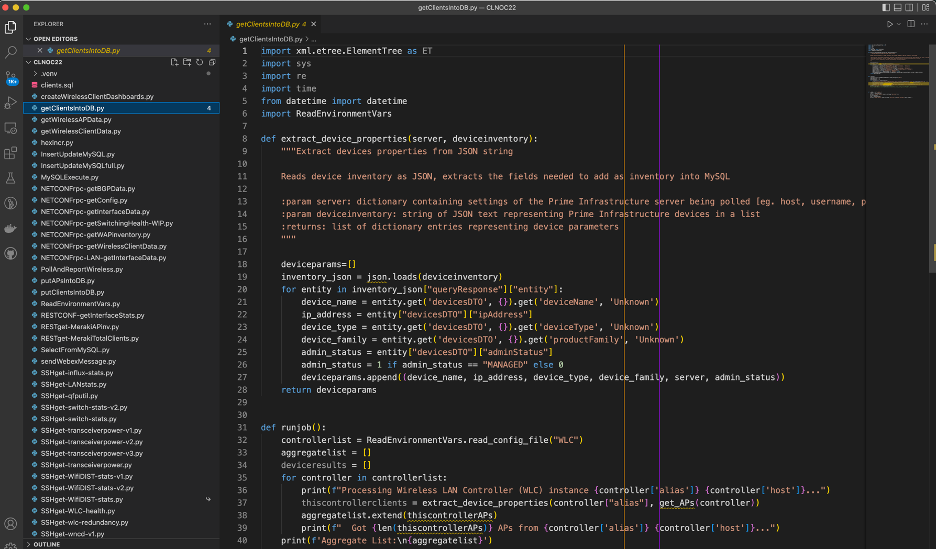Toggle the secondary side bar visibility

pyautogui.click(x=909, y=8)
